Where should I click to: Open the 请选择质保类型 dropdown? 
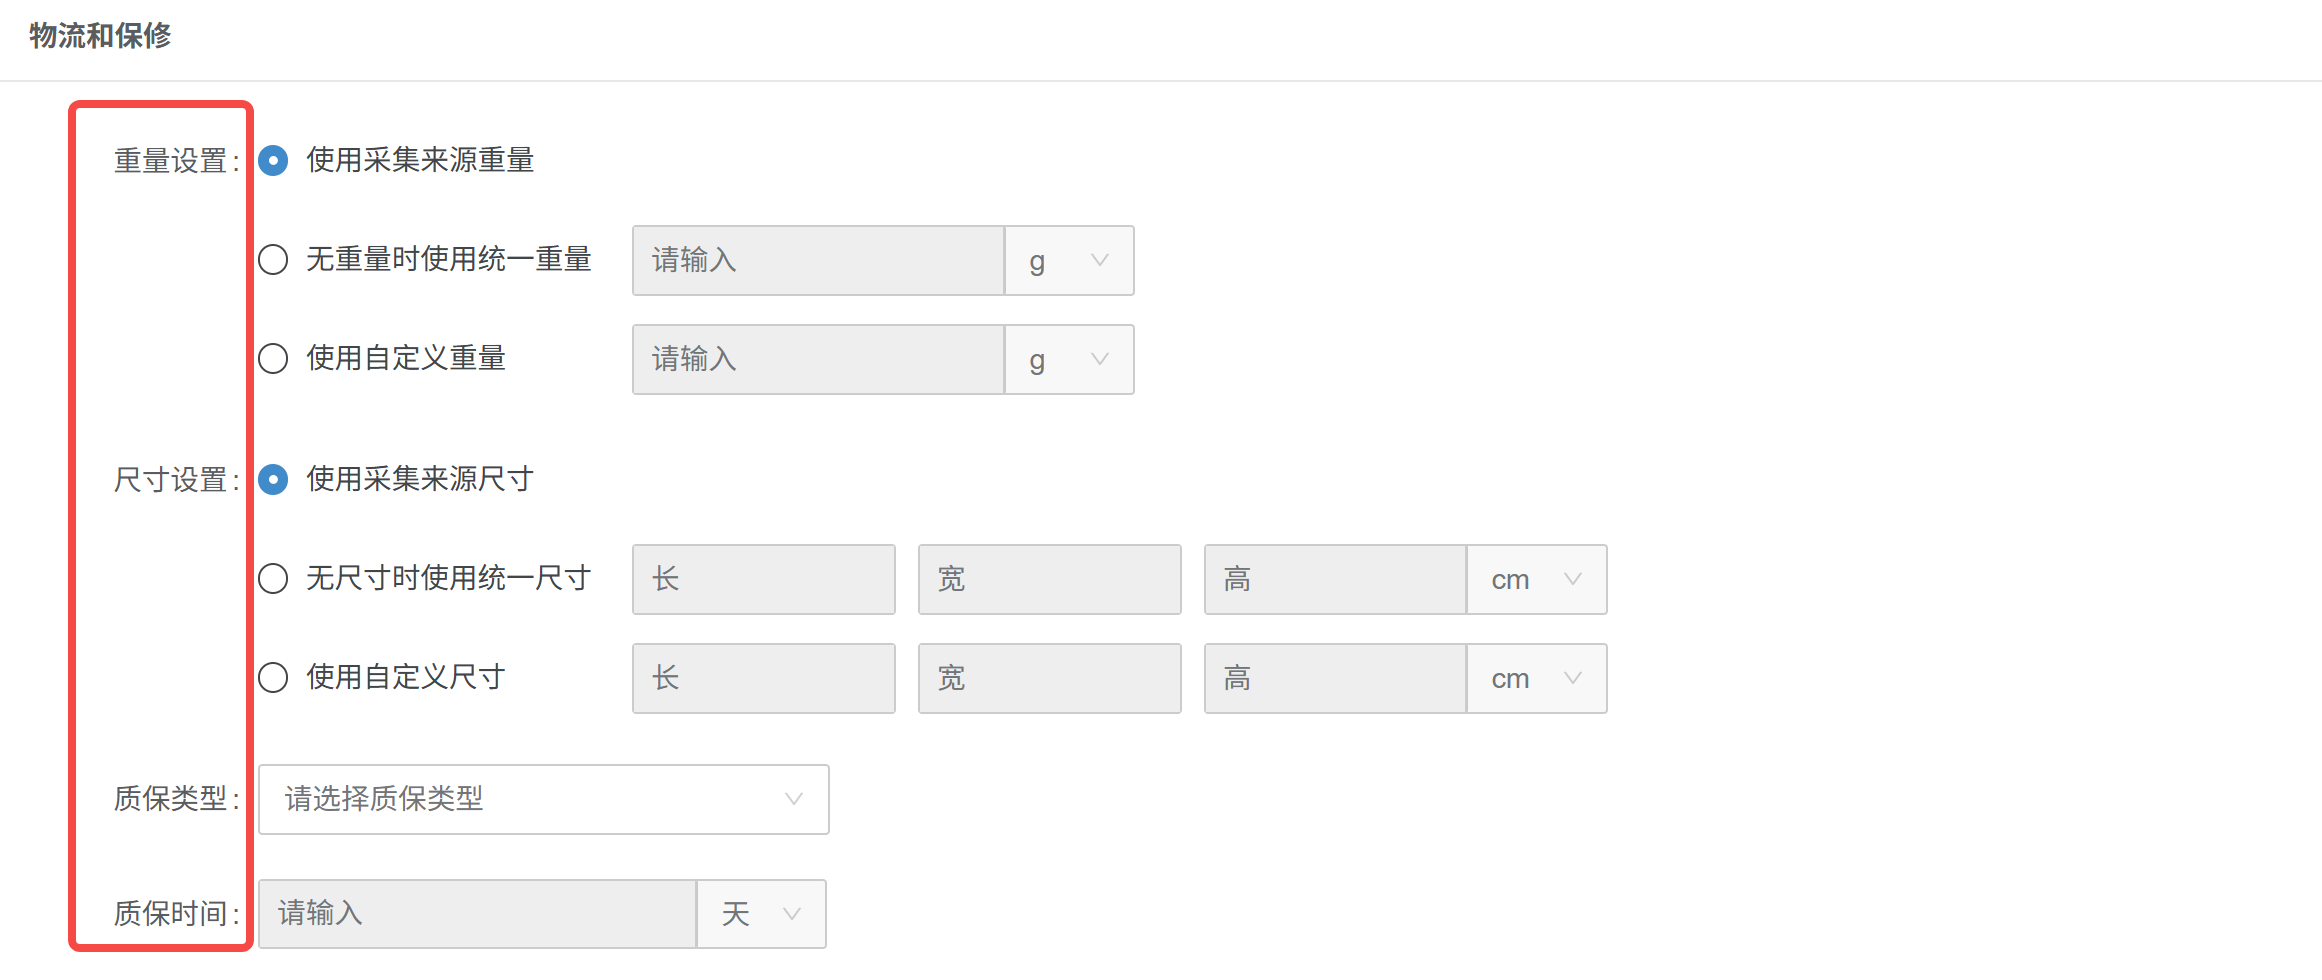click(543, 799)
